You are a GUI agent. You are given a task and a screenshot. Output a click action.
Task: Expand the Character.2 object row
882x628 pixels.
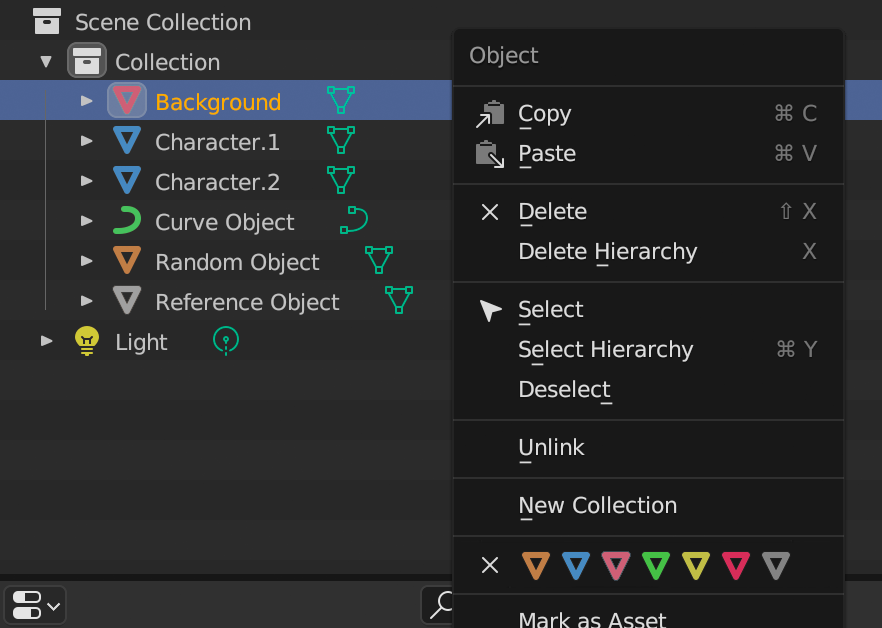coord(87,181)
